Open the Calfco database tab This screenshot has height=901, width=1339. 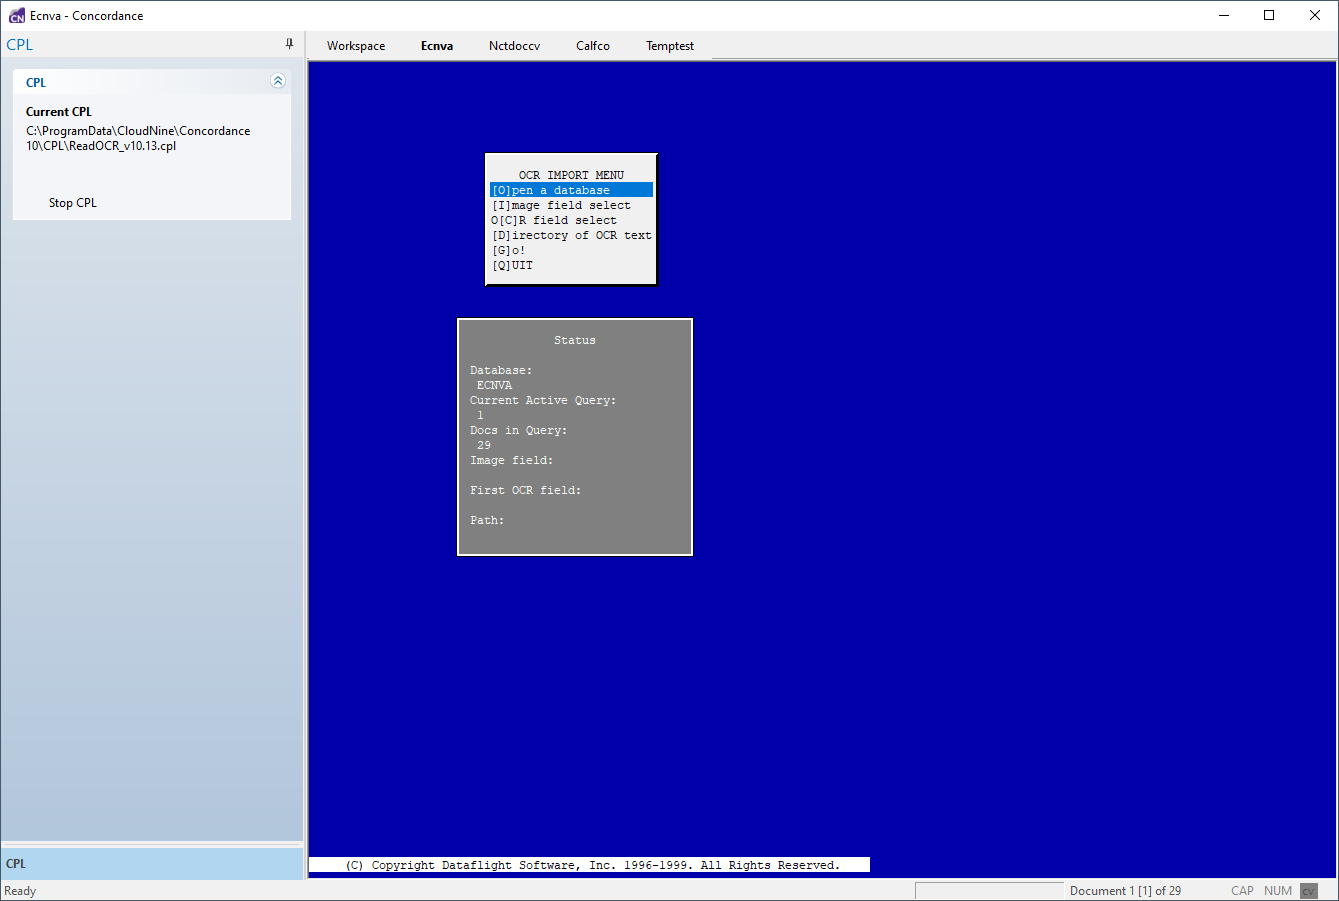coord(593,46)
